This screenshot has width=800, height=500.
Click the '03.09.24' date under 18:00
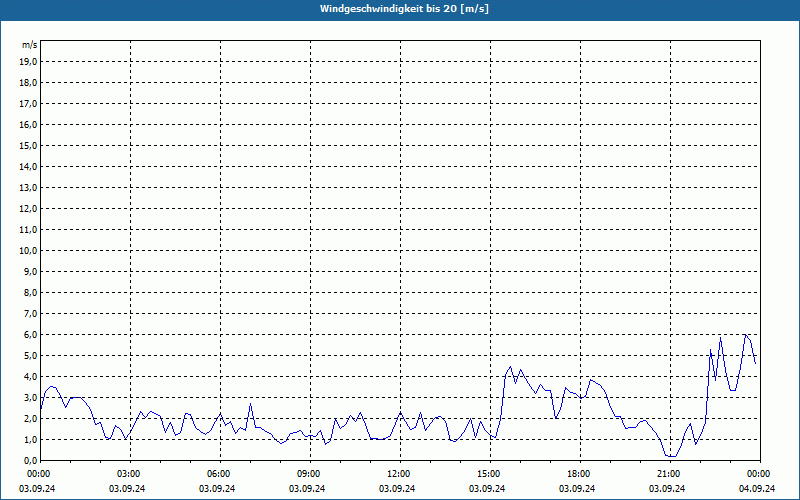(578, 489)
